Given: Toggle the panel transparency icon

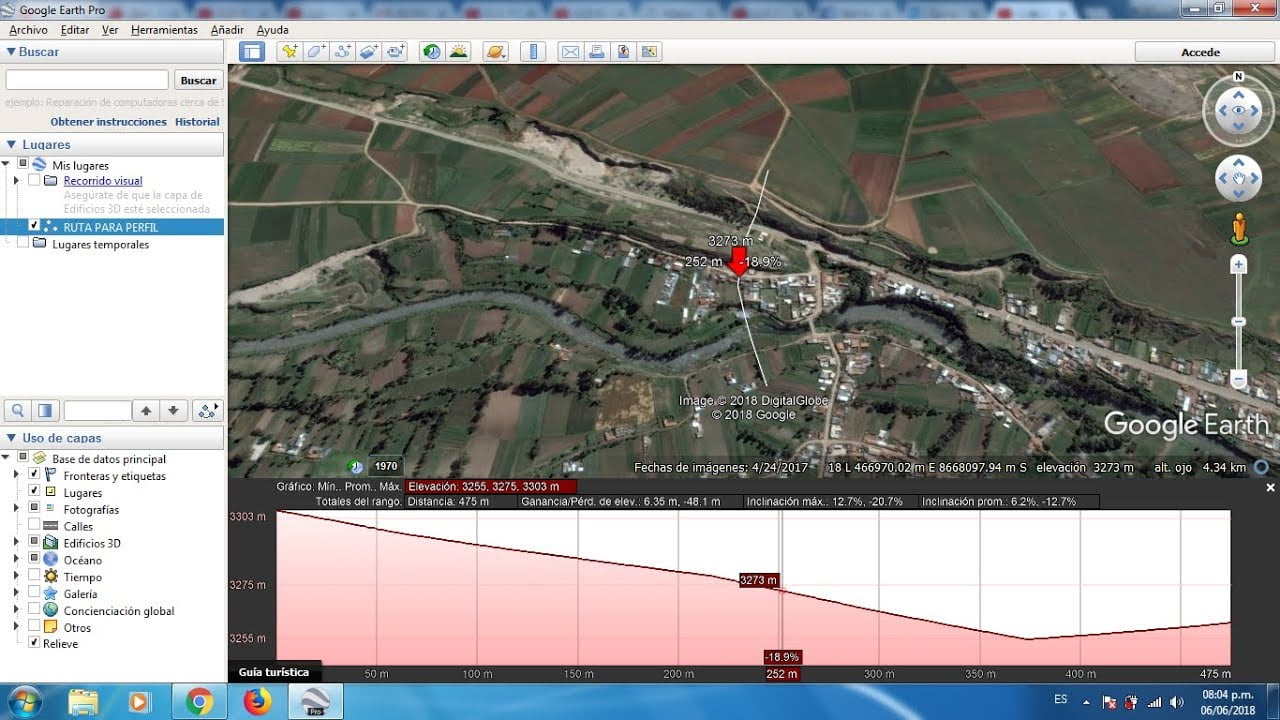Looking at the screenshot, I should coord(44,410).
